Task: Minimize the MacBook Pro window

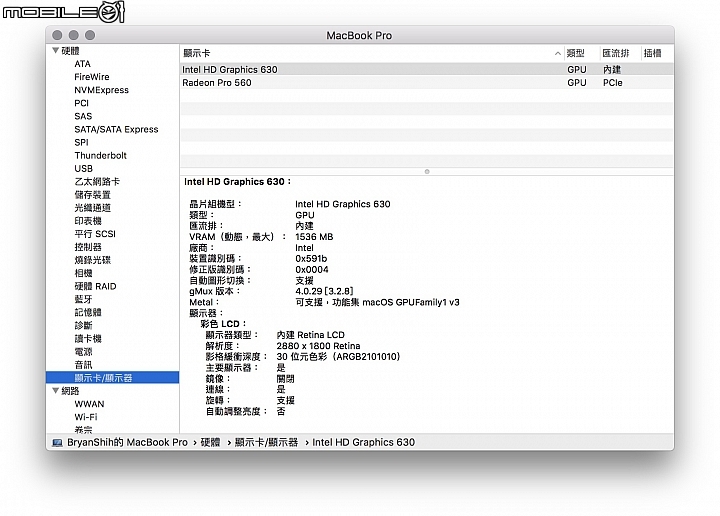Action: (73, 35)
